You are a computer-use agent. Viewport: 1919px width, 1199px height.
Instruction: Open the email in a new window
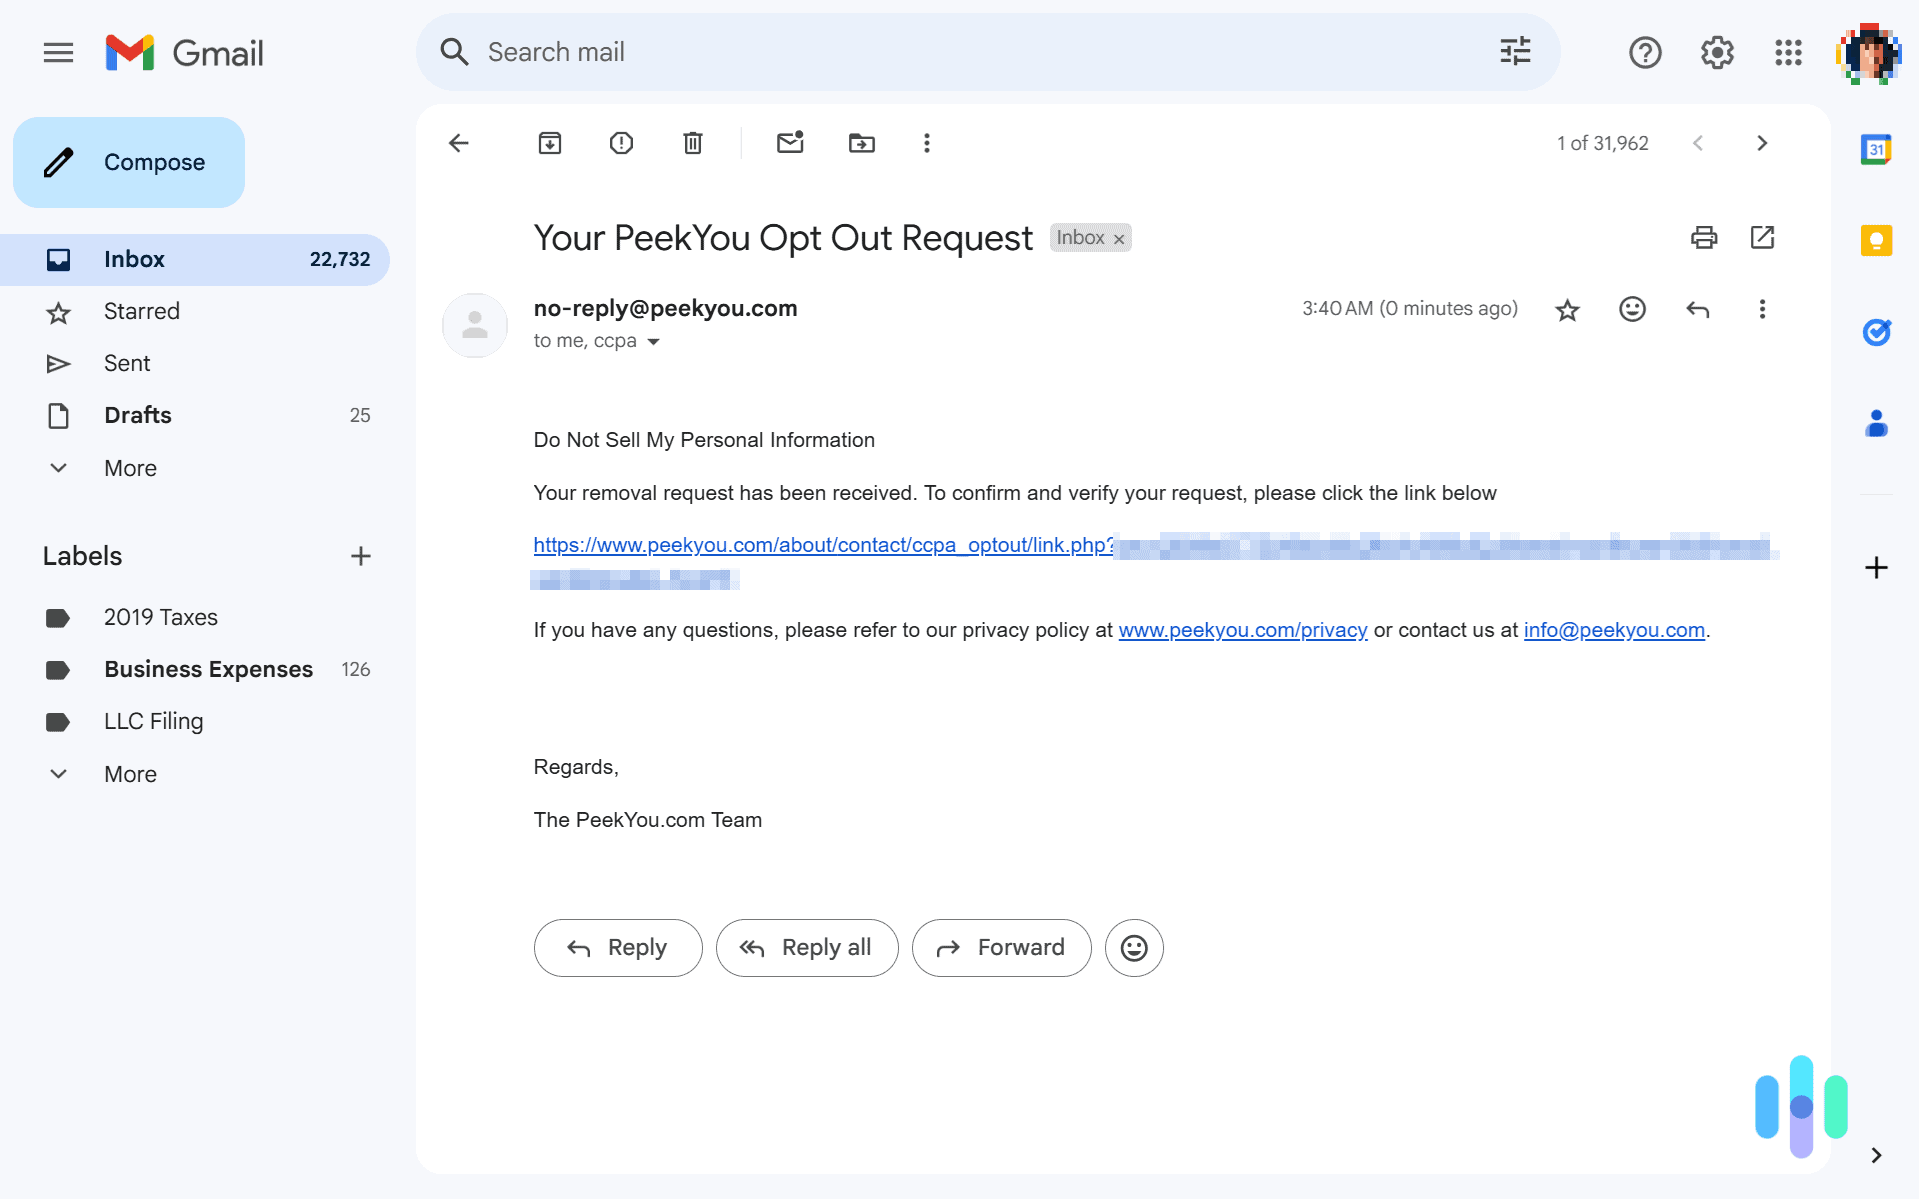1762,238
